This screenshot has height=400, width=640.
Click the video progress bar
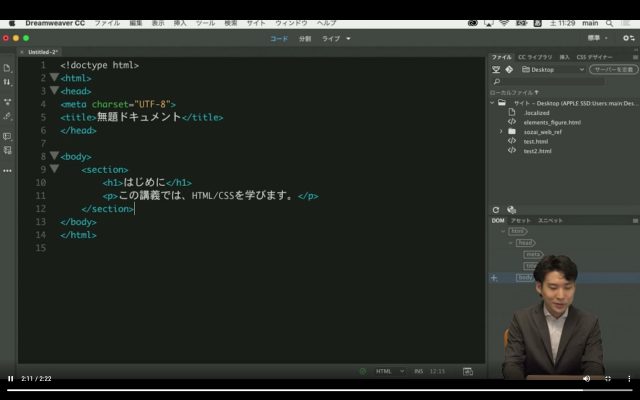coord(320,390)
